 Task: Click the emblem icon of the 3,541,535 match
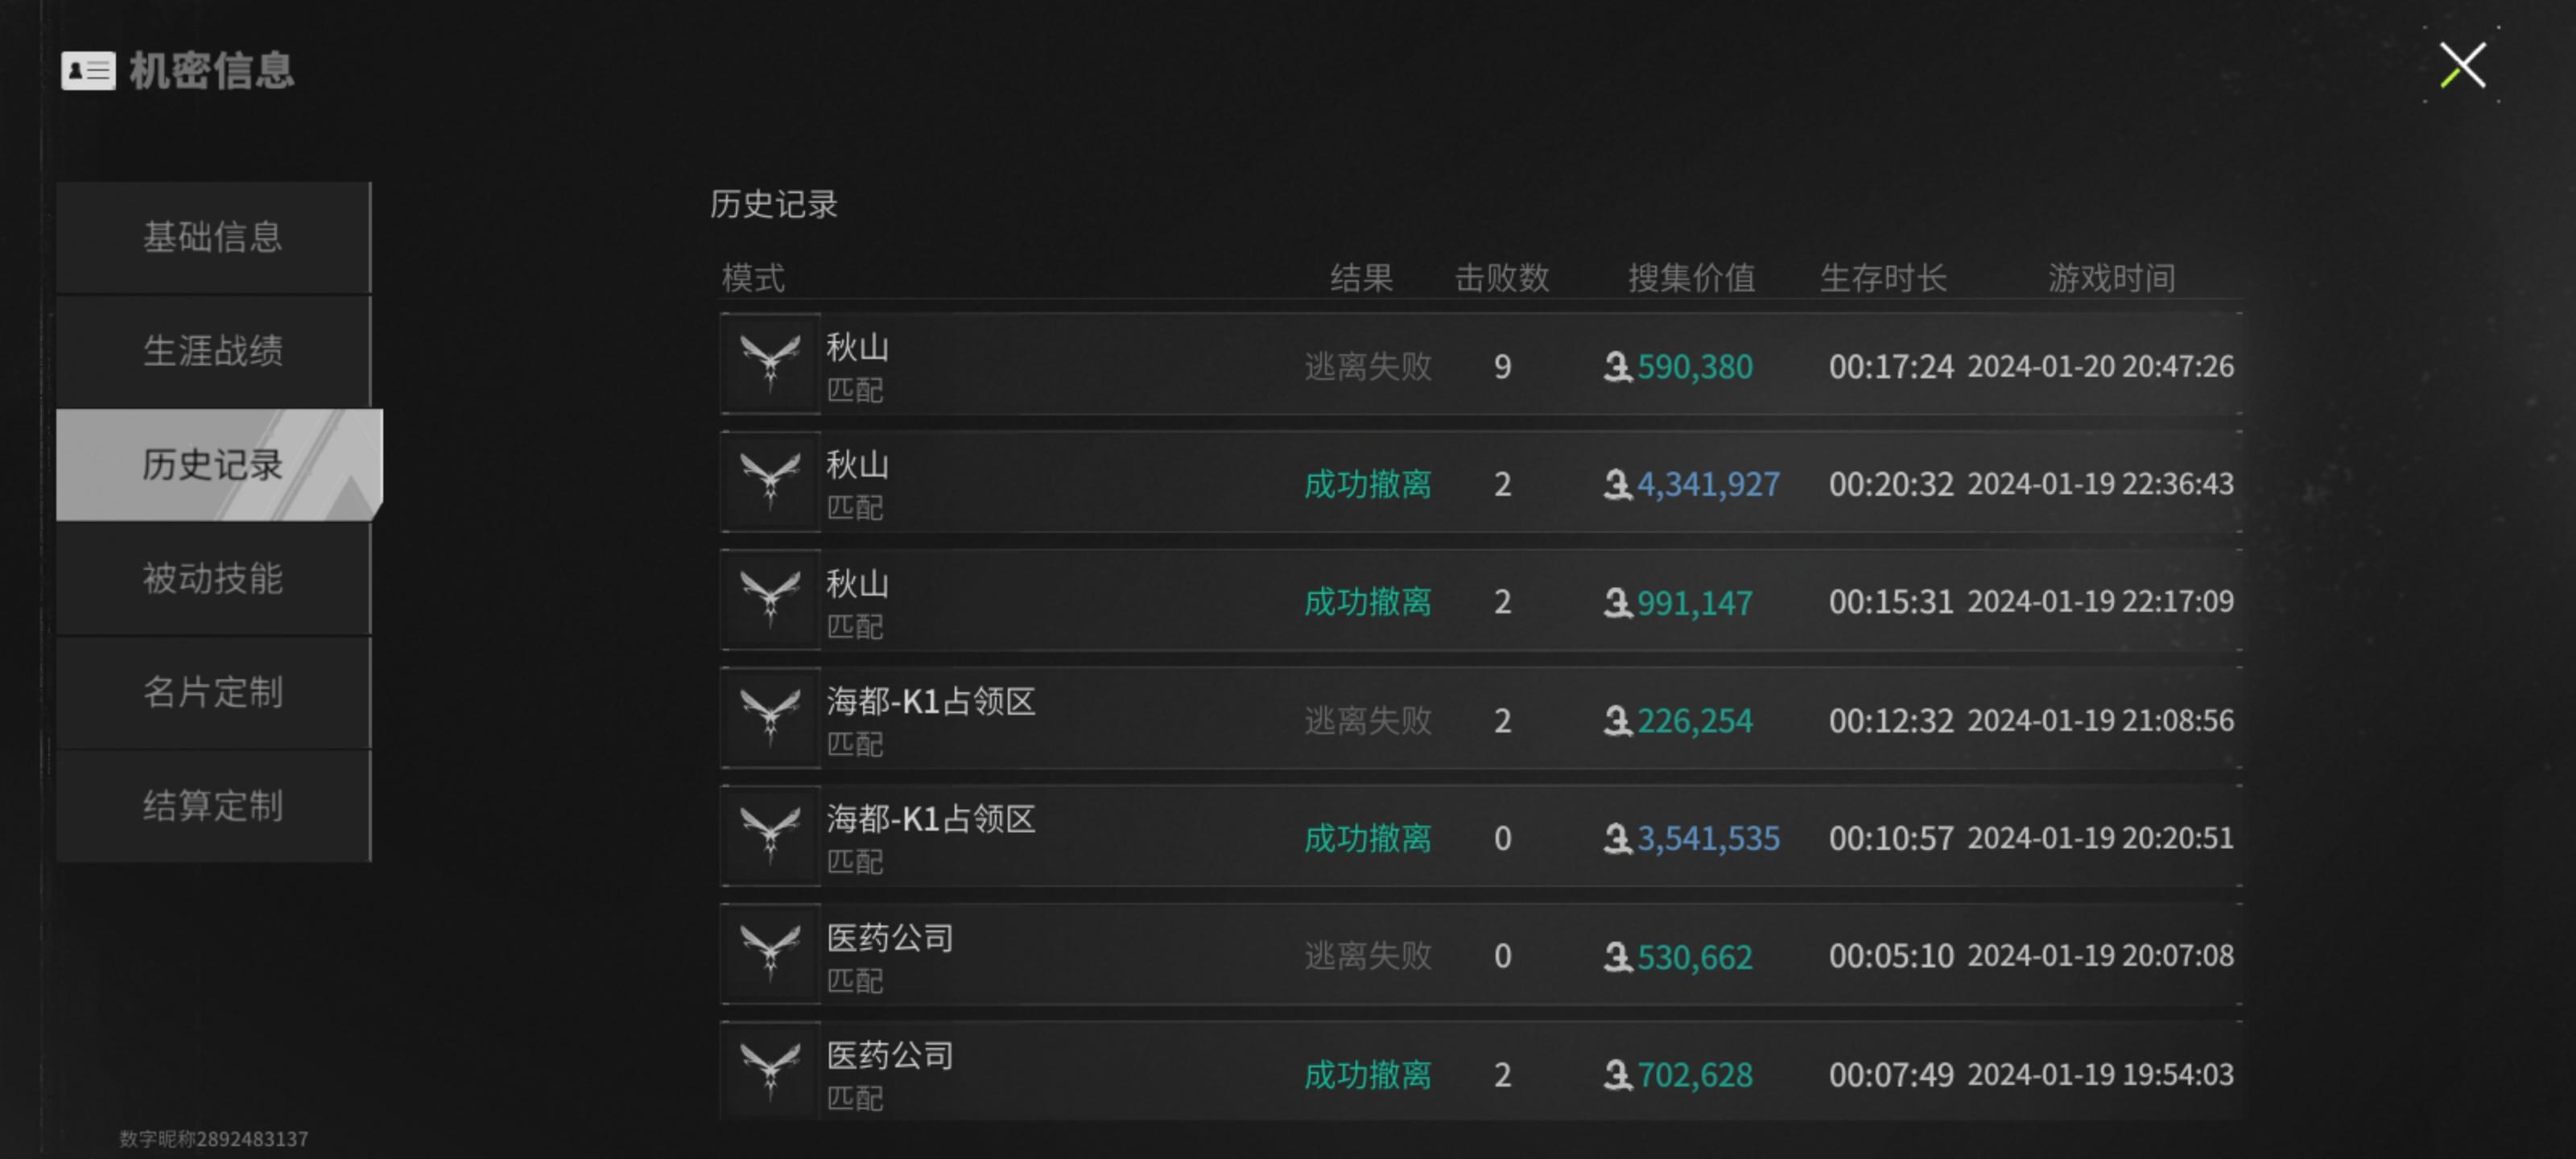770,836
